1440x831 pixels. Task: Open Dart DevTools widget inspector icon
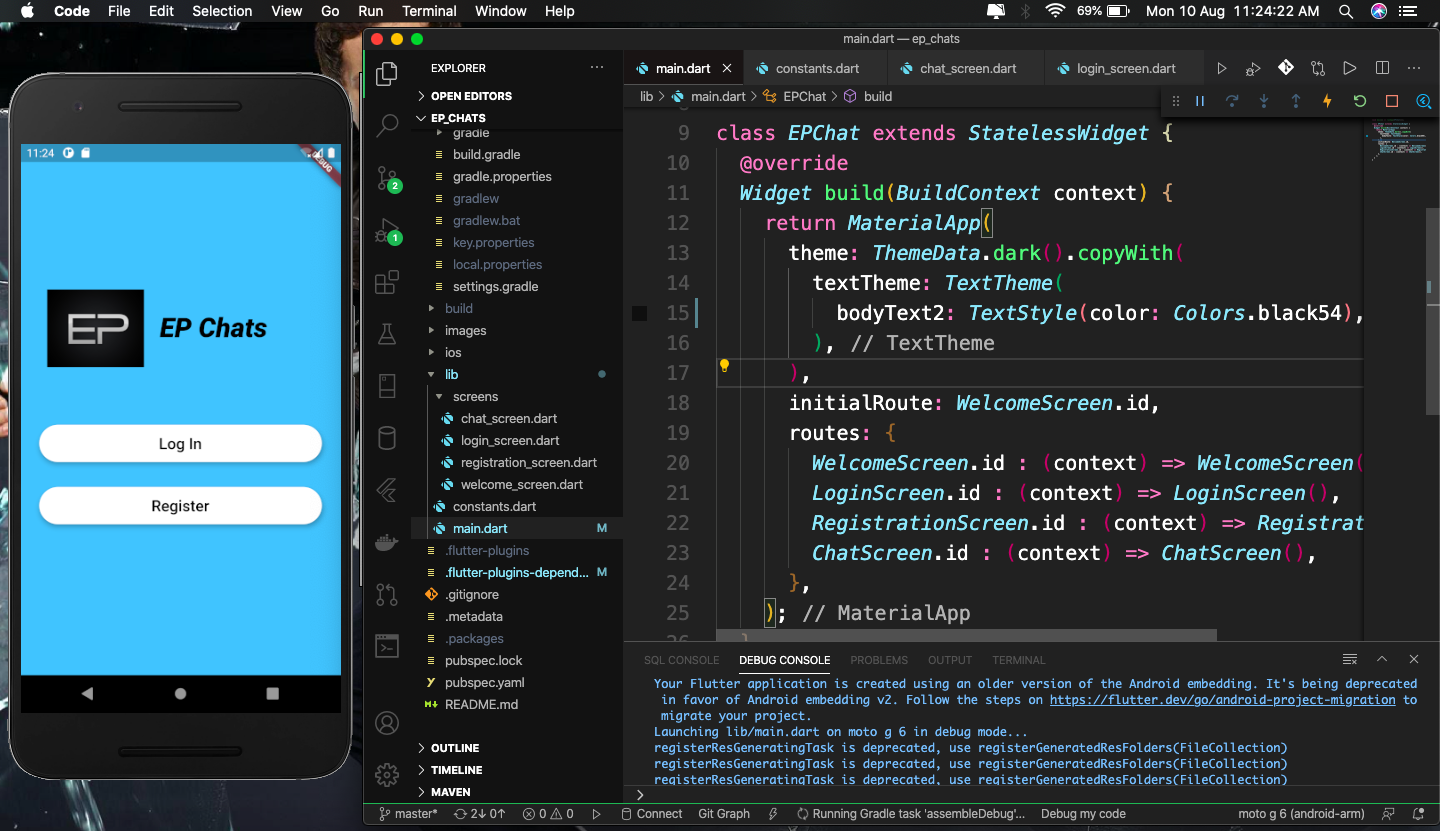[1424, 101]
